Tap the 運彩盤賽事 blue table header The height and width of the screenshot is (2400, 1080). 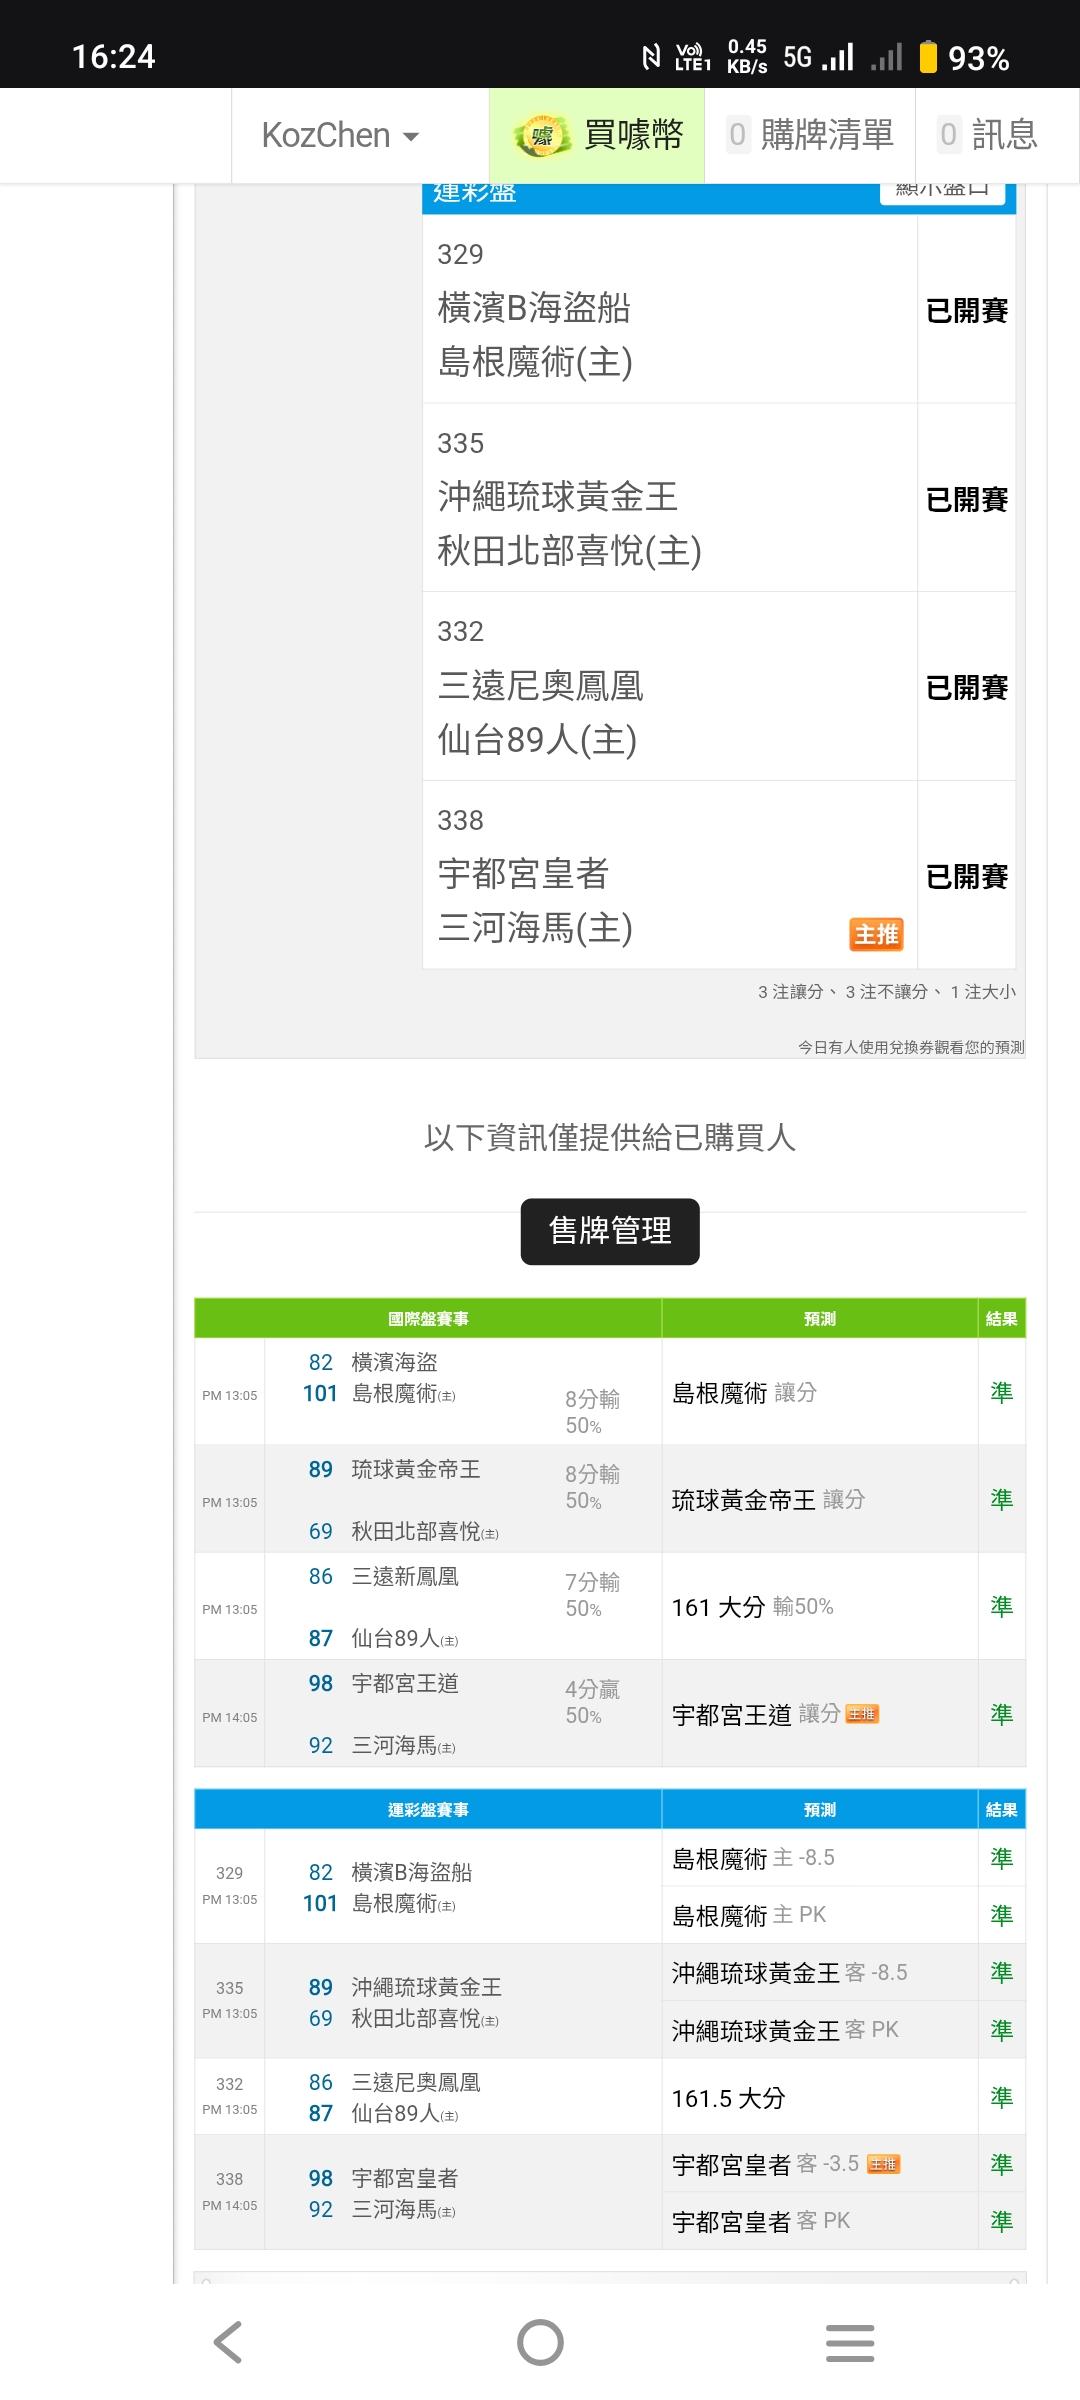pos(428,1810)
